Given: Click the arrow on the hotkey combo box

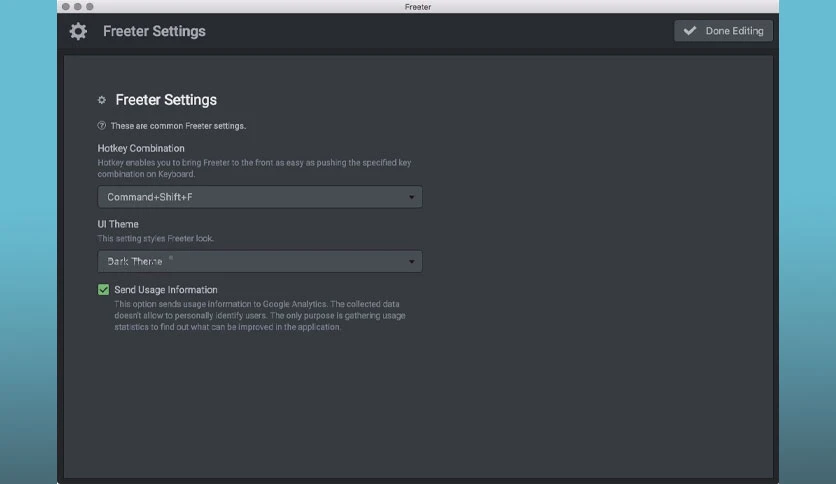Looking at the screenshot, I should [411, 197].
